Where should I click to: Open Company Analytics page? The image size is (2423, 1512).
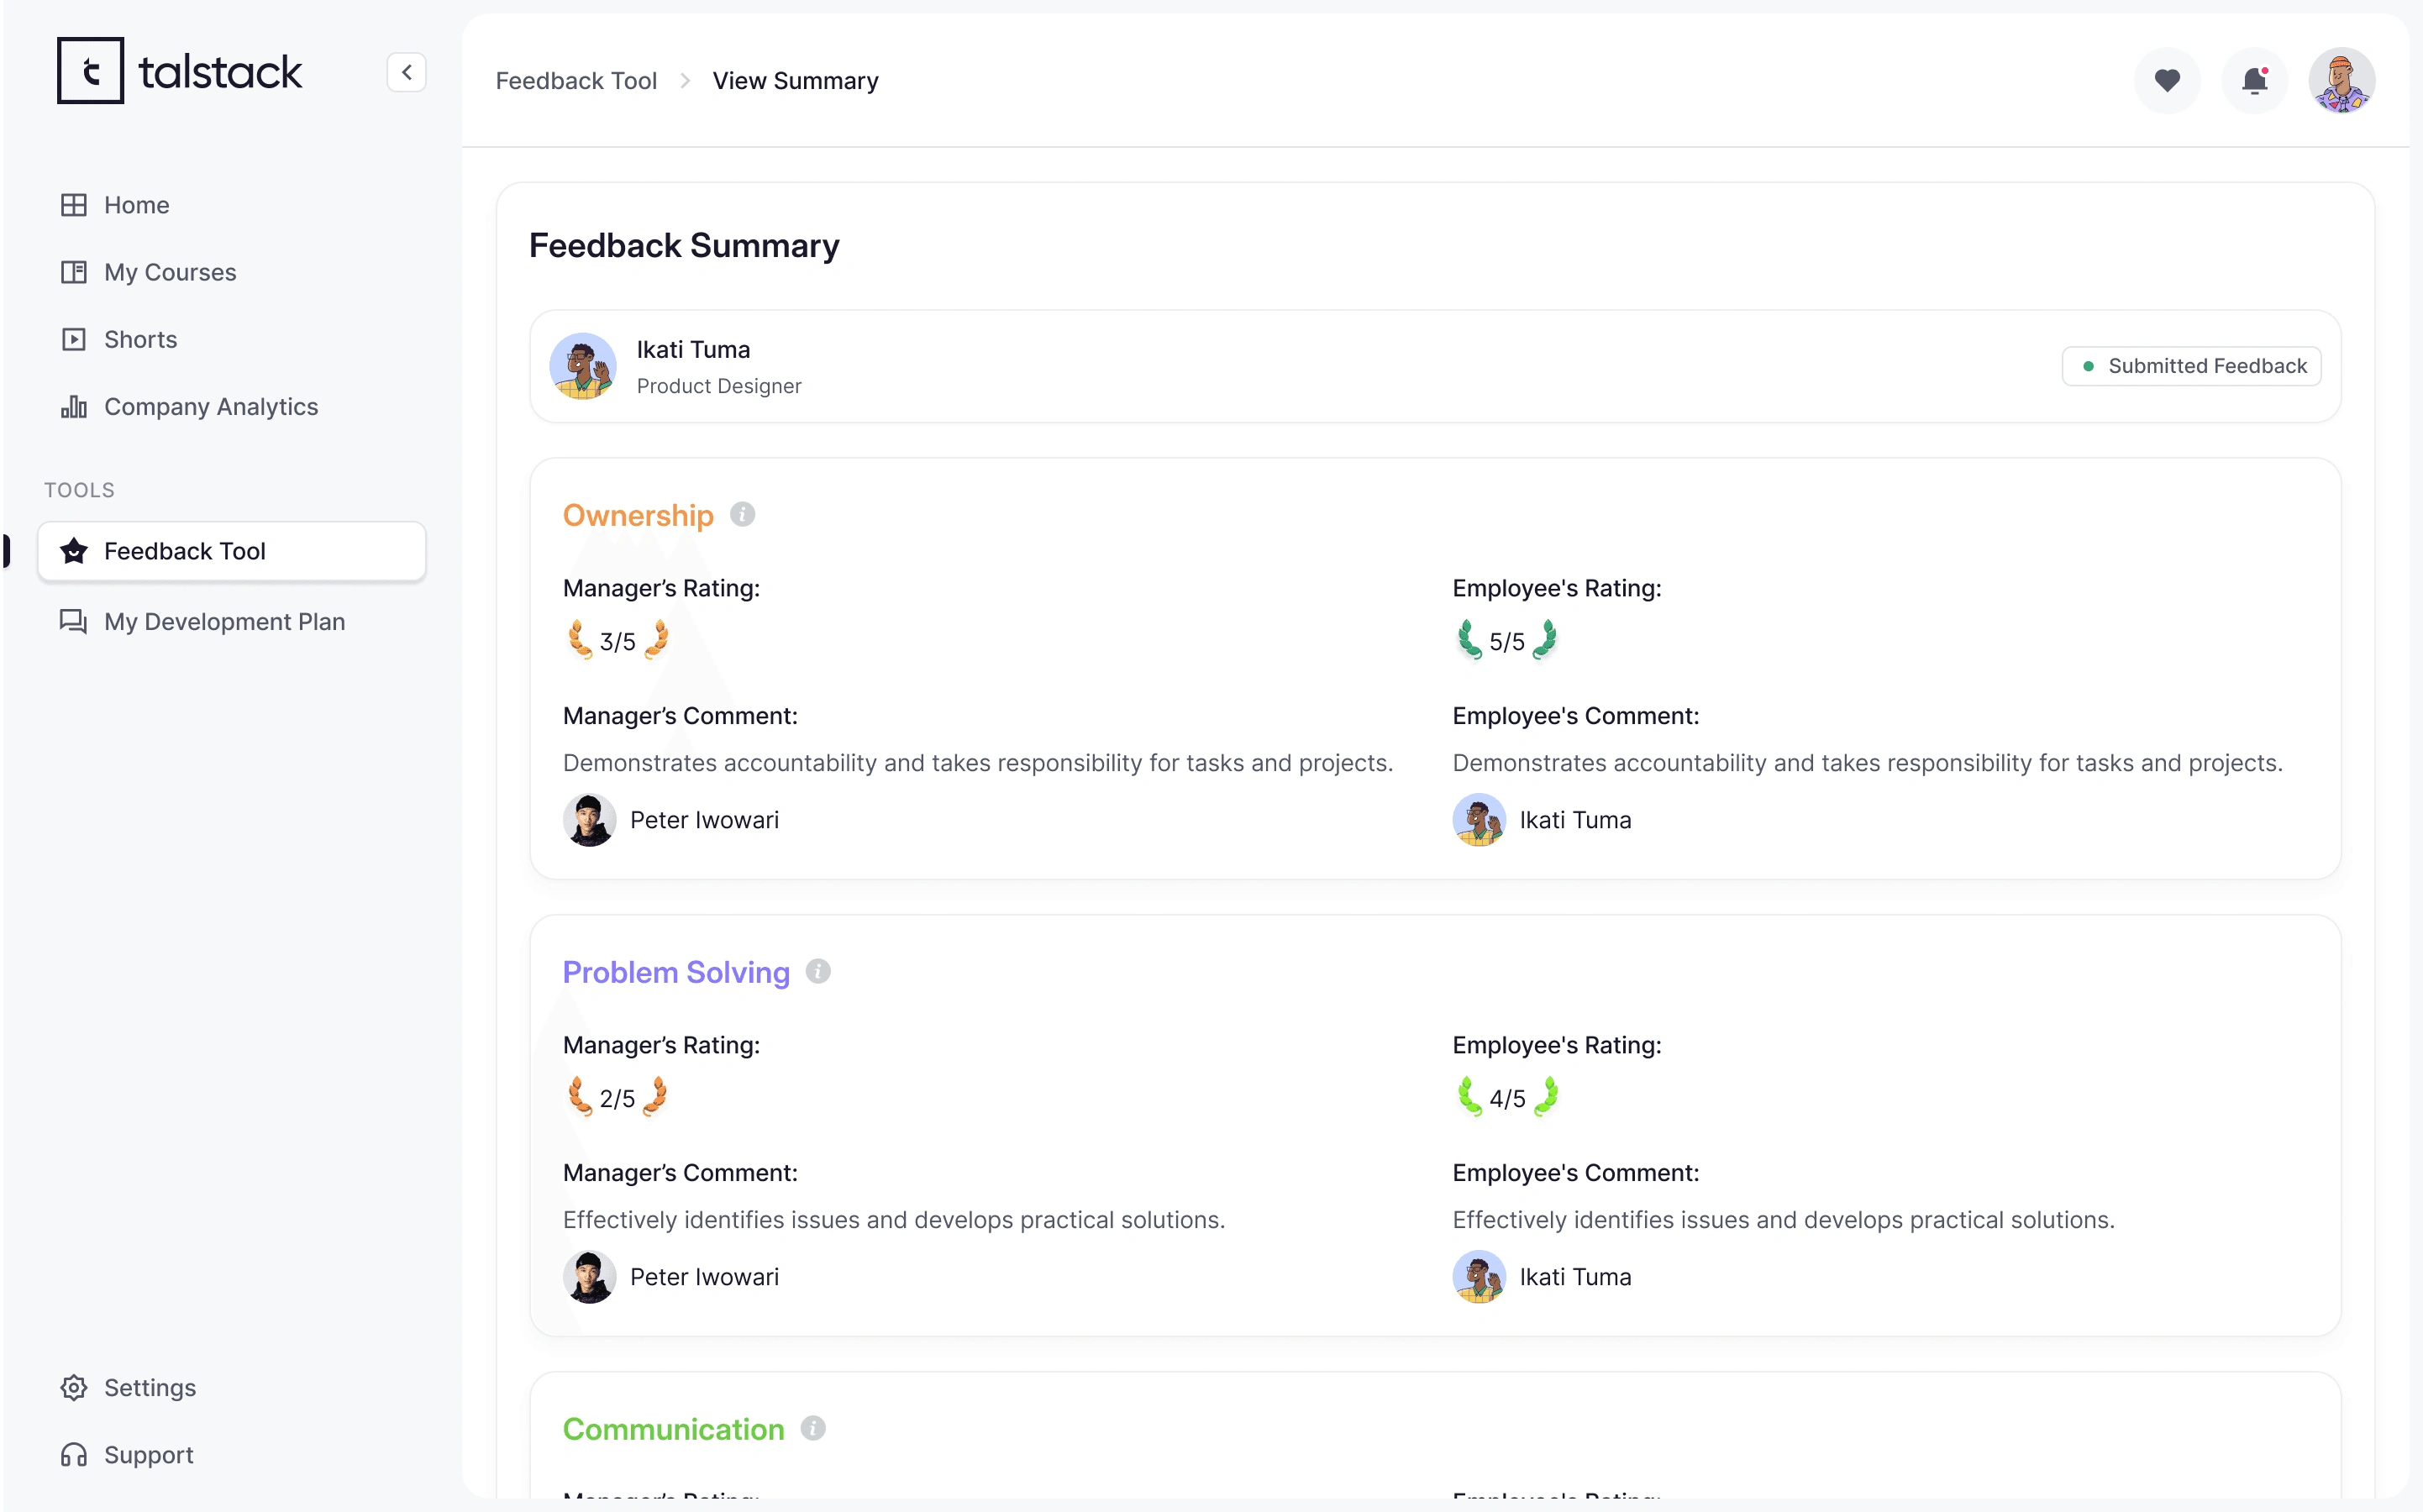pos(211,406)
